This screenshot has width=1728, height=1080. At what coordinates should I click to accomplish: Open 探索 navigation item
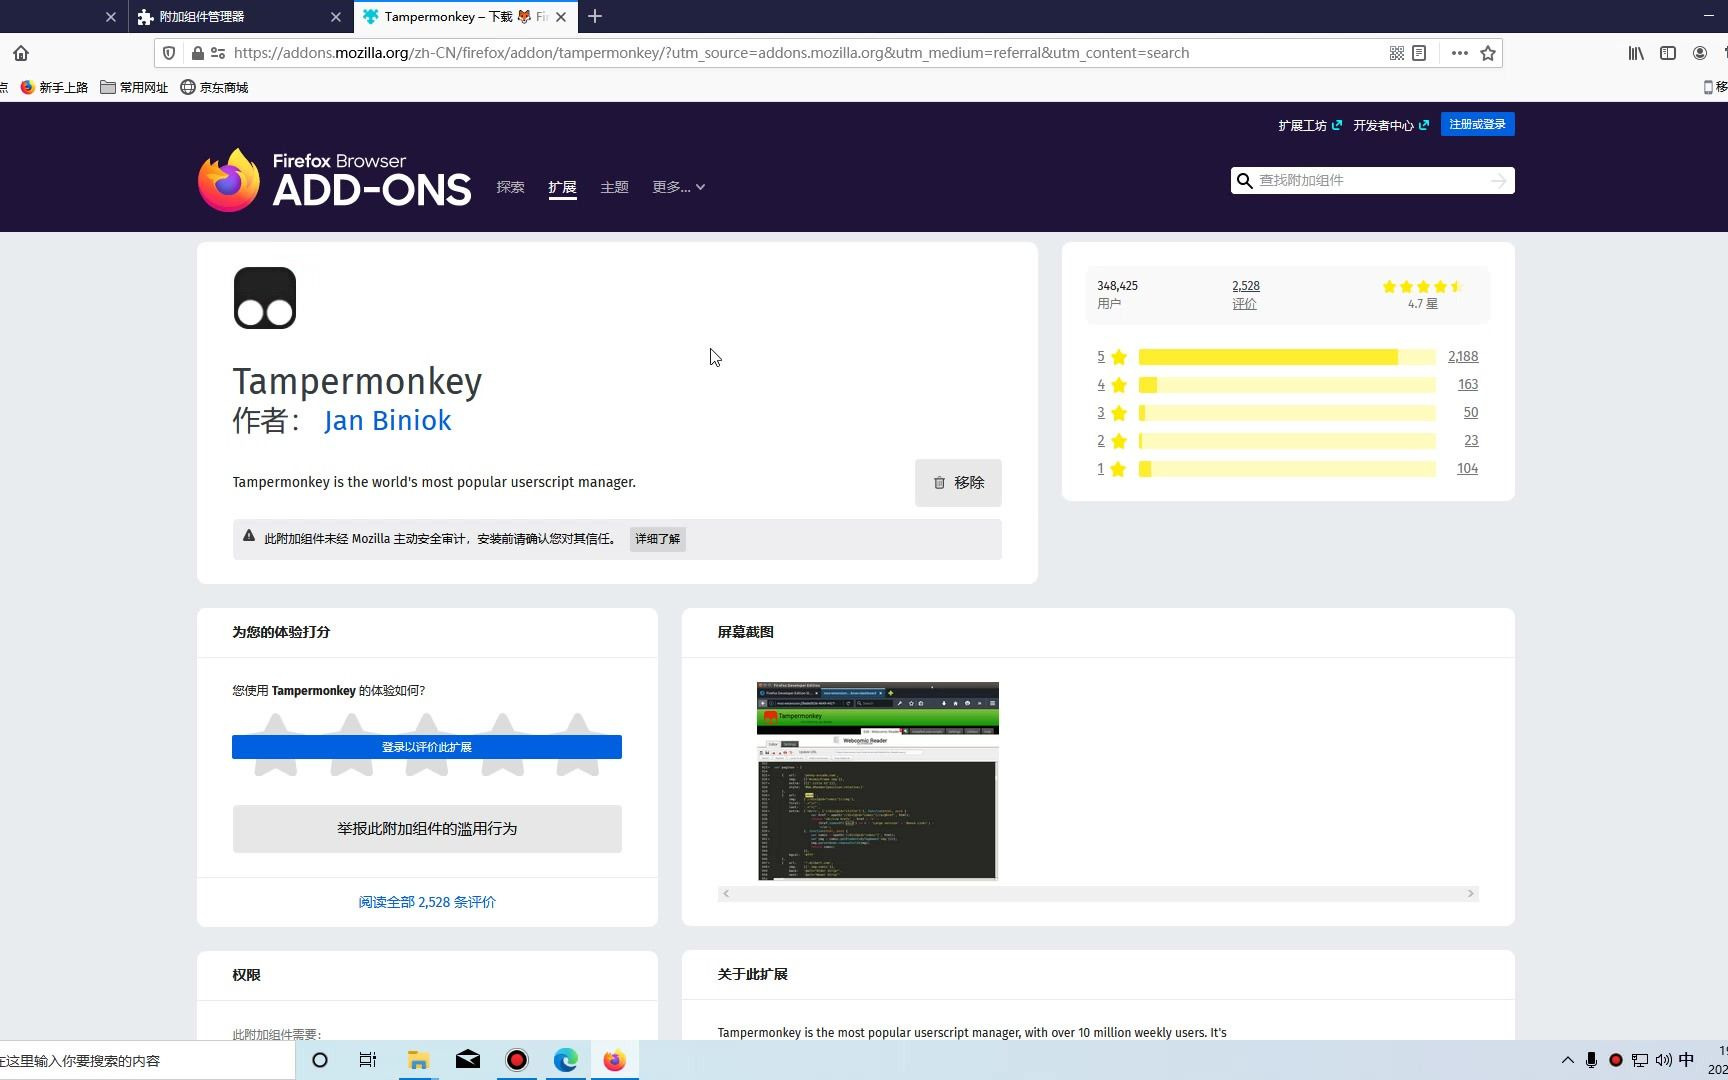pos(510,187)
